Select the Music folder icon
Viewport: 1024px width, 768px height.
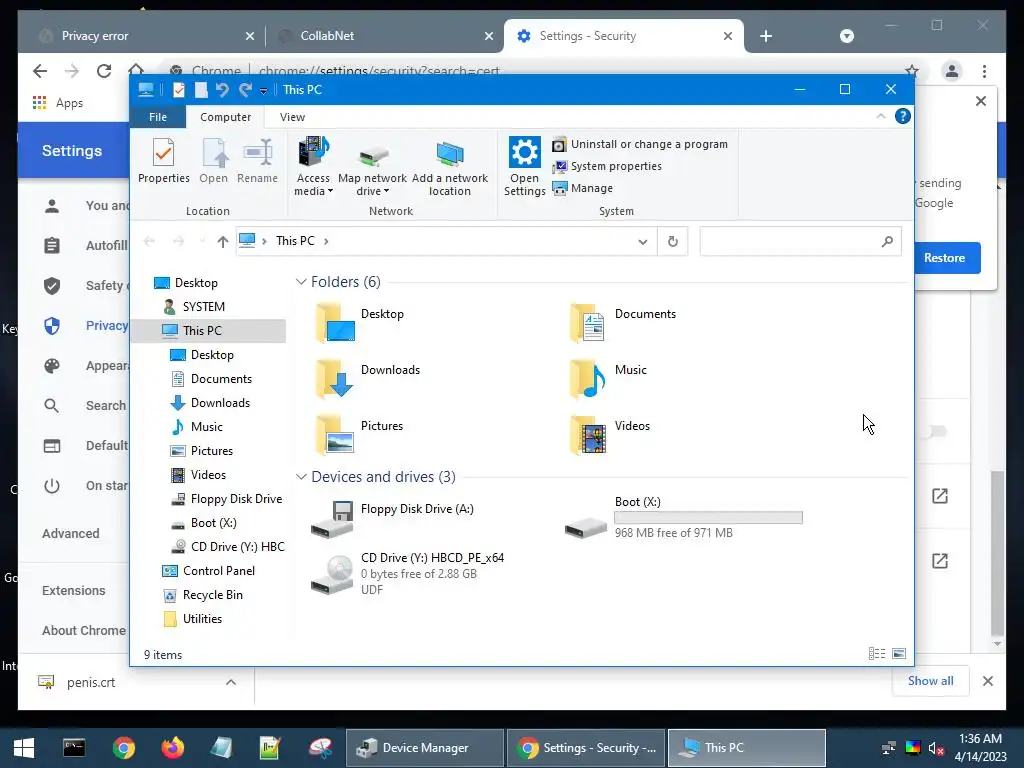[x=587, y=378]
